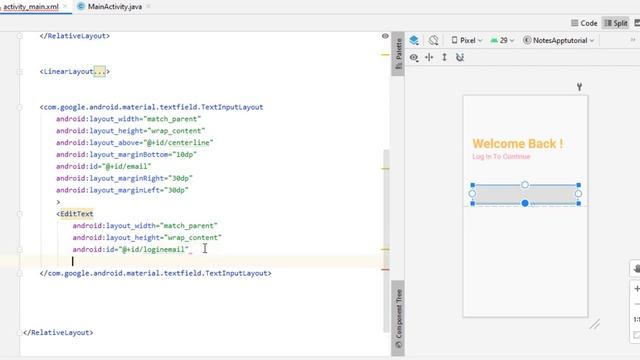Click the zoom to fit screen icon

click(637, 335)
